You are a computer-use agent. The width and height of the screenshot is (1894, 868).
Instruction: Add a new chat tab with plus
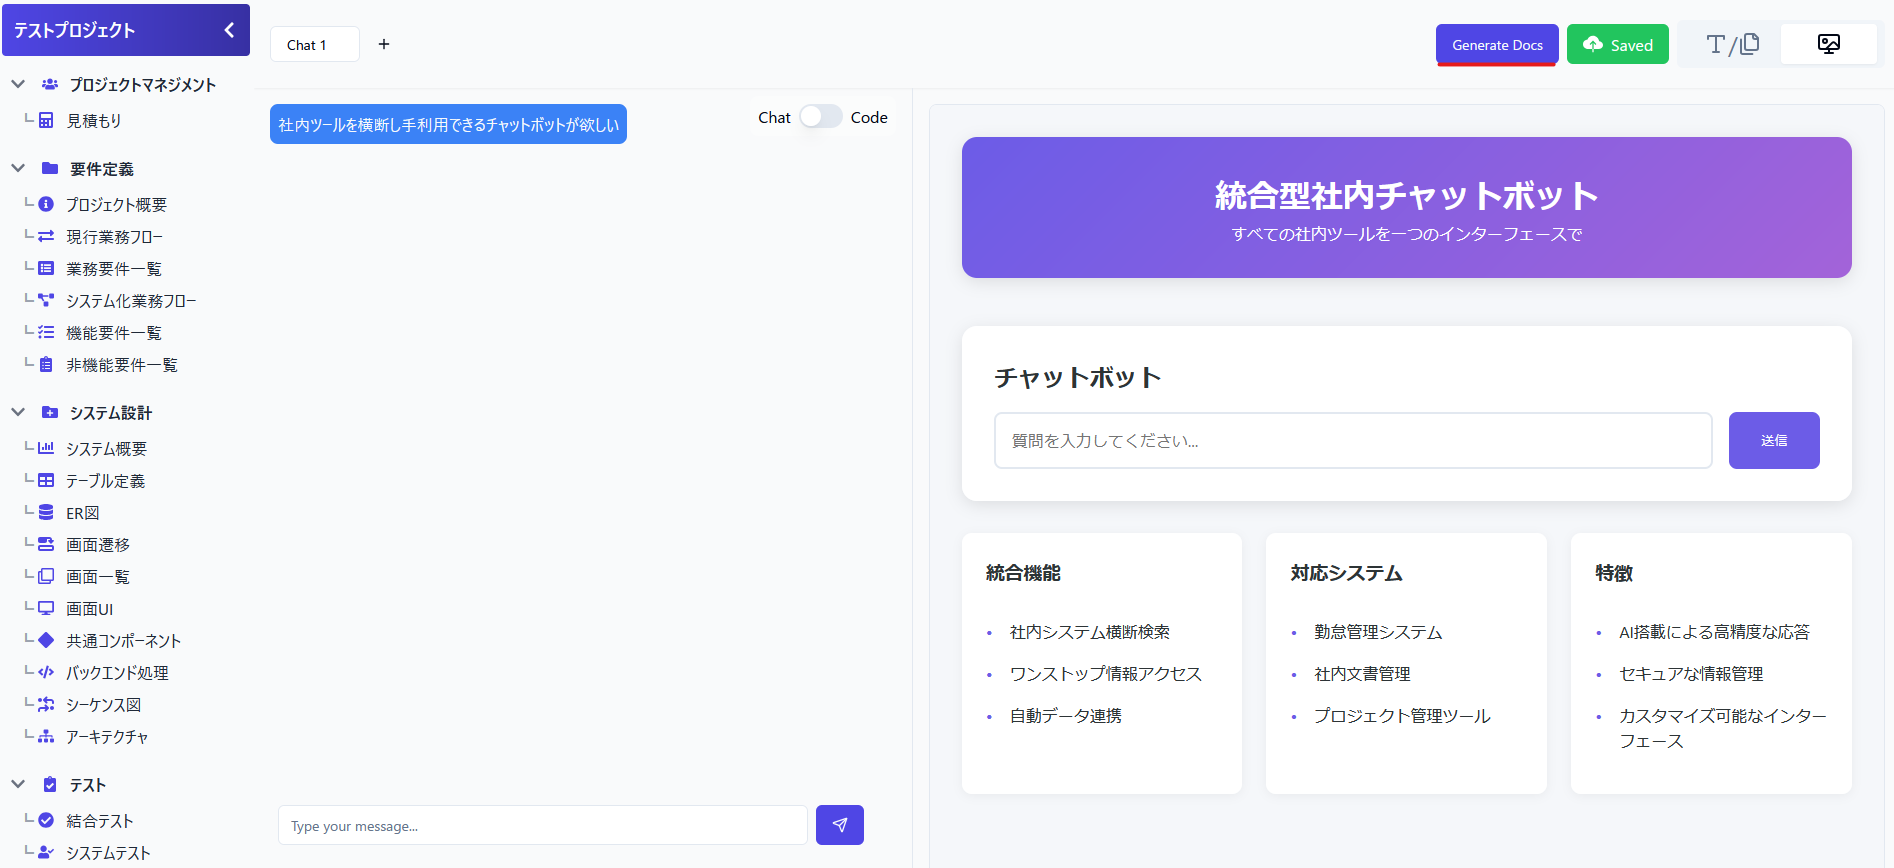click(x=384, y=44)
